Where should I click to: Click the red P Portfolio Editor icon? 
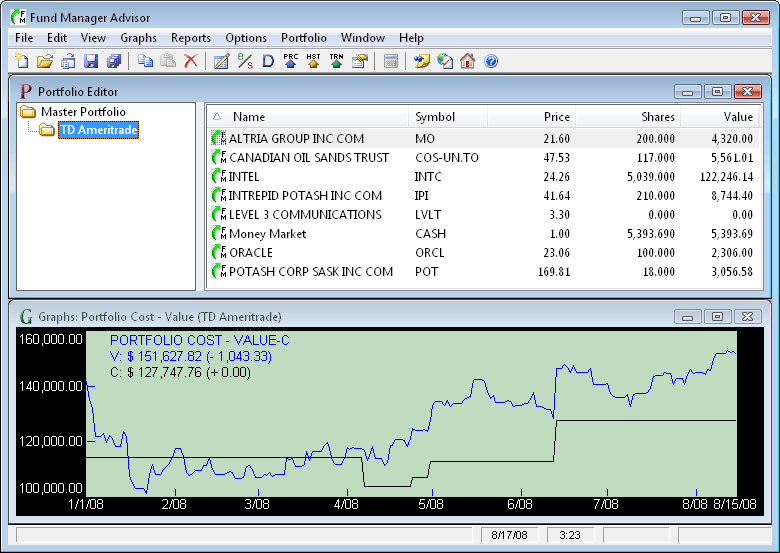coord(25,92)
